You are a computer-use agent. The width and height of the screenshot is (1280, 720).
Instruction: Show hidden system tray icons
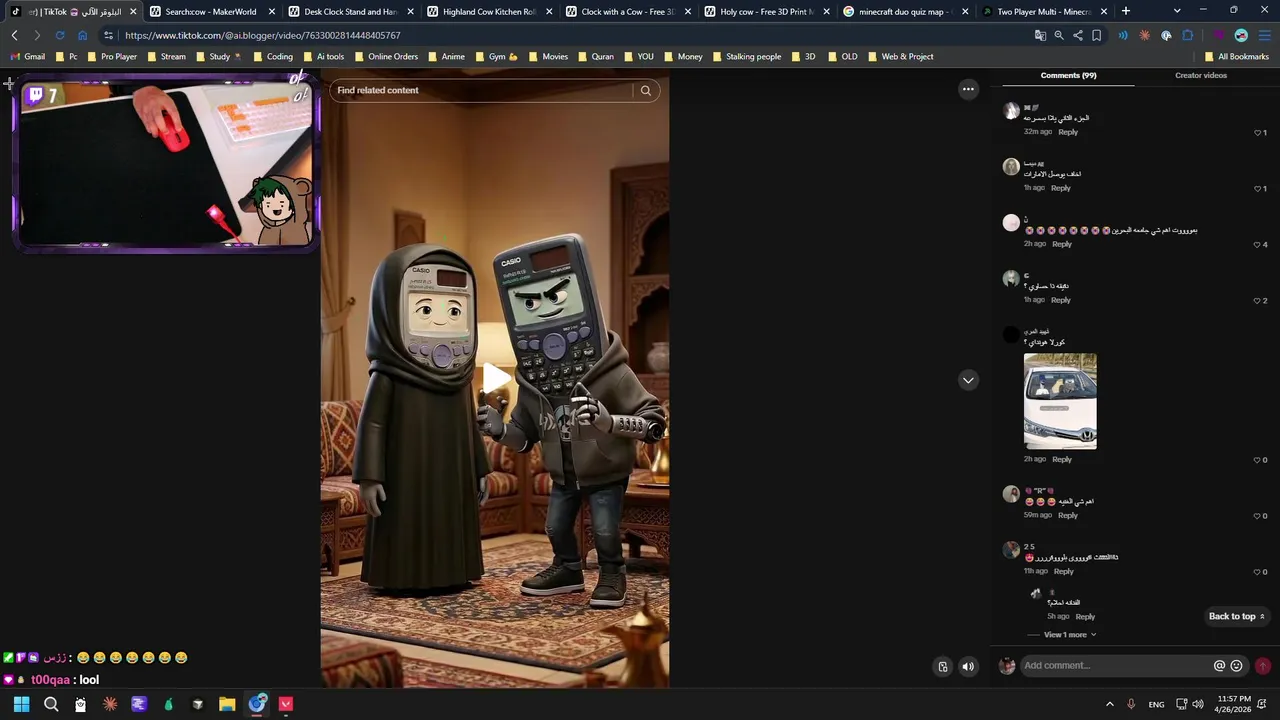[1109, 704]
